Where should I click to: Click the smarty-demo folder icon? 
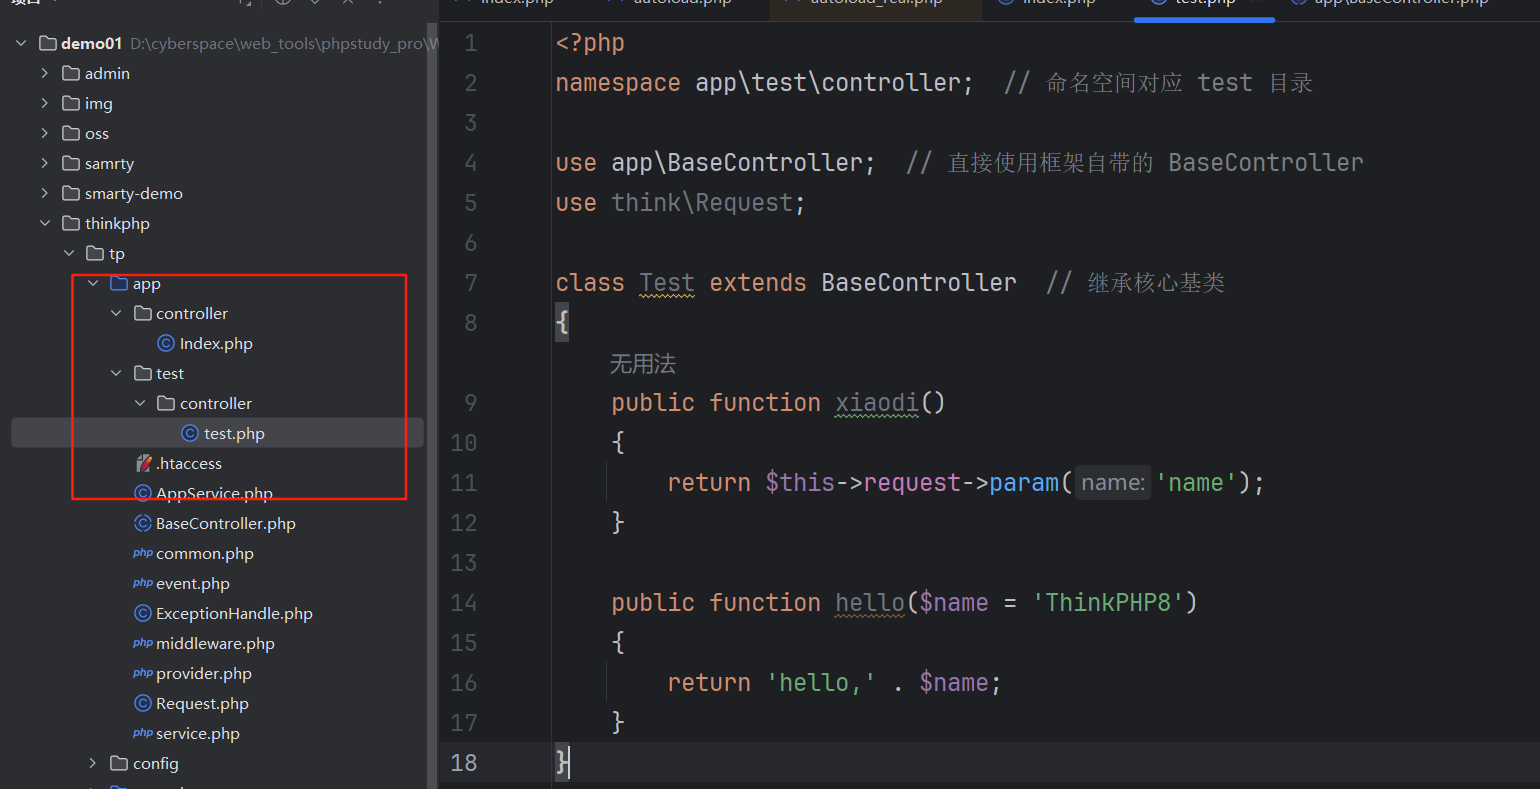(x=71, y=193)
